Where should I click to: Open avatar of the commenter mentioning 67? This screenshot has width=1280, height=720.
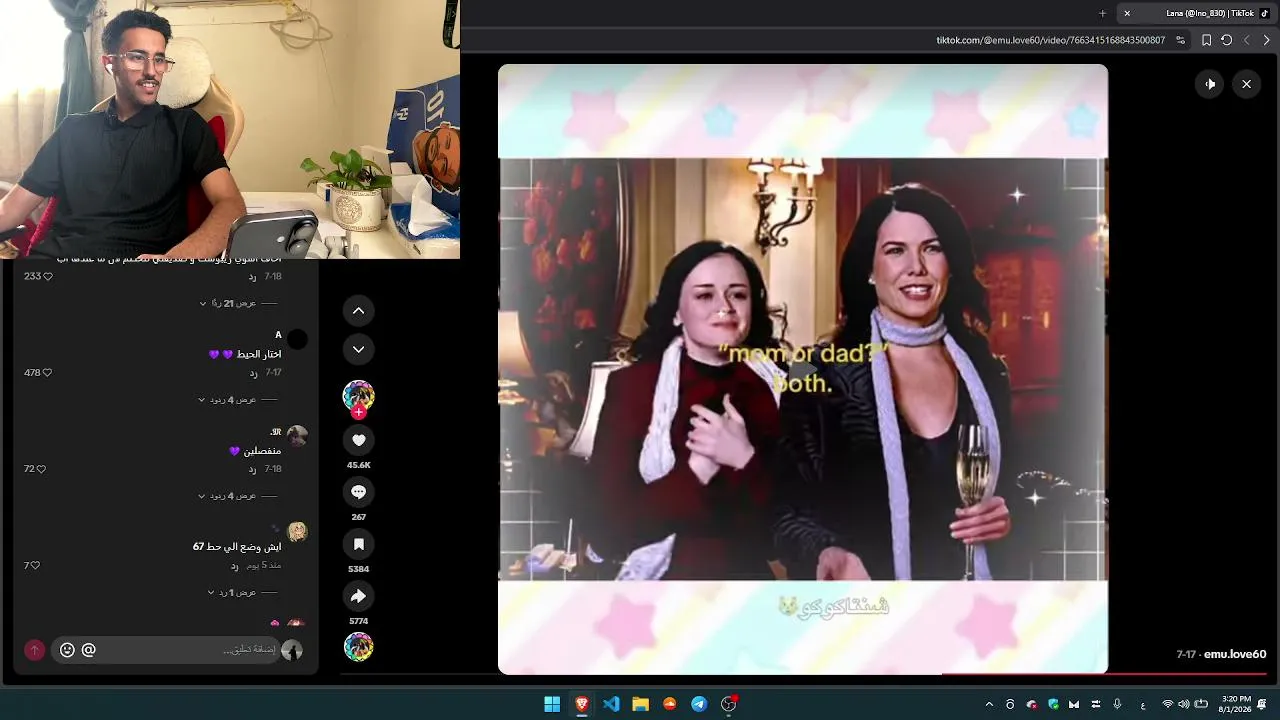pyautogui.click(x=297, y=532)
